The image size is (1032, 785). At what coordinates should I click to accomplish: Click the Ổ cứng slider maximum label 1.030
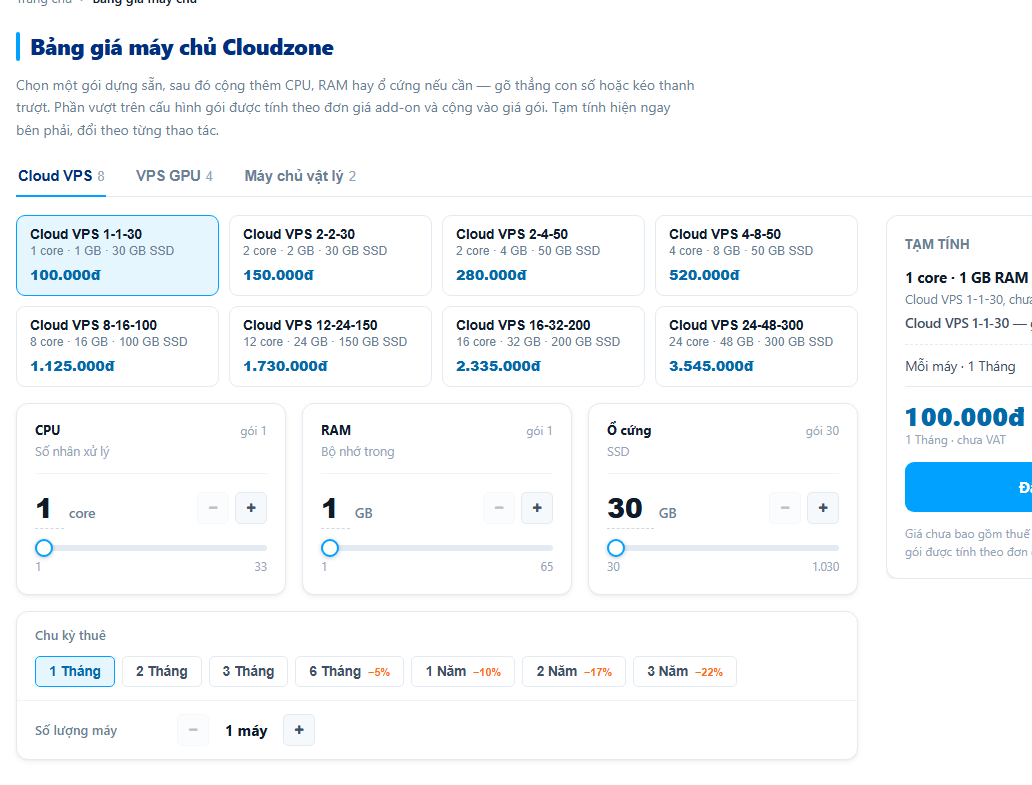pyautogui.click(x=825, y=567)
